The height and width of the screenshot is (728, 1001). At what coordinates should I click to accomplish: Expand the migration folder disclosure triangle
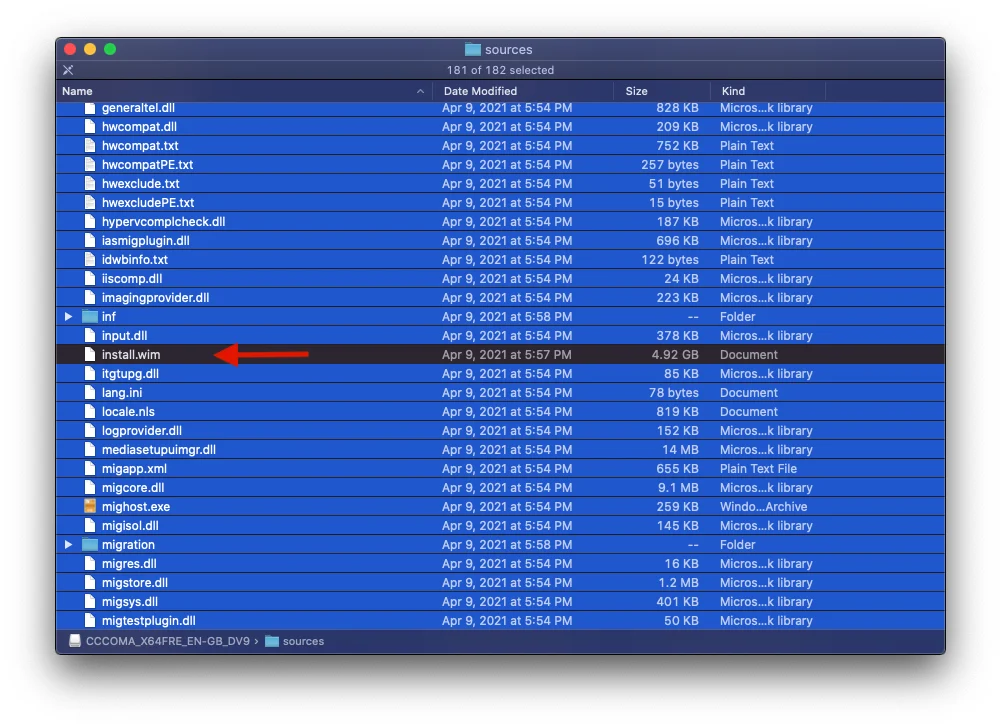pos(69,545)
